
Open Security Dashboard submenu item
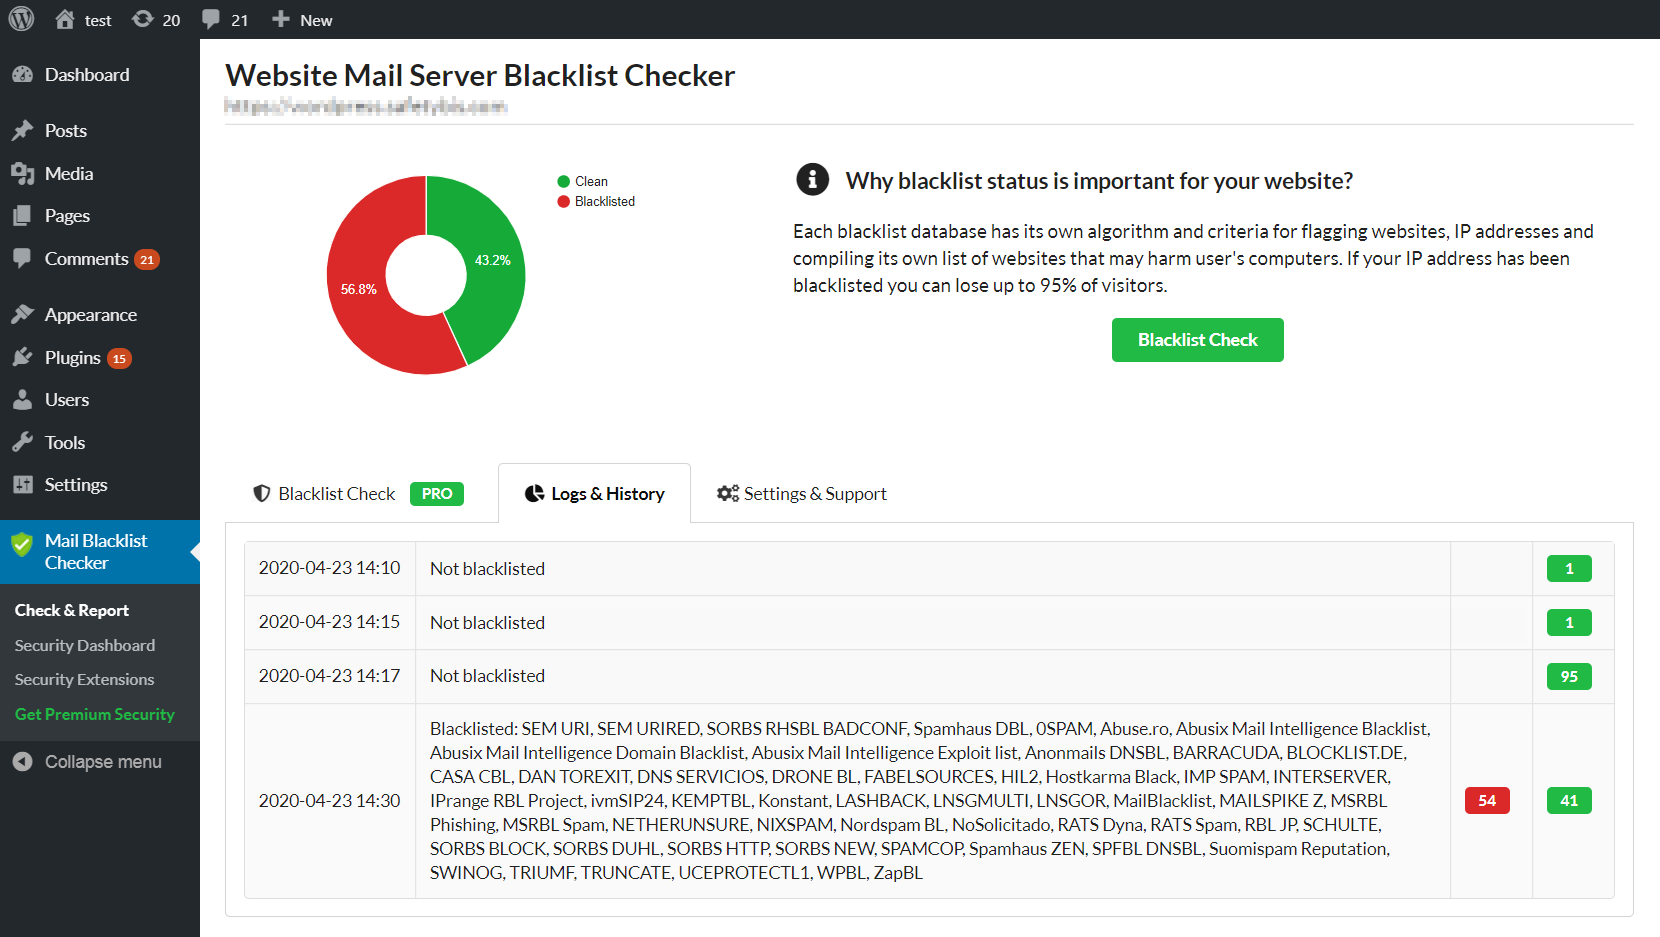[85, 645]
